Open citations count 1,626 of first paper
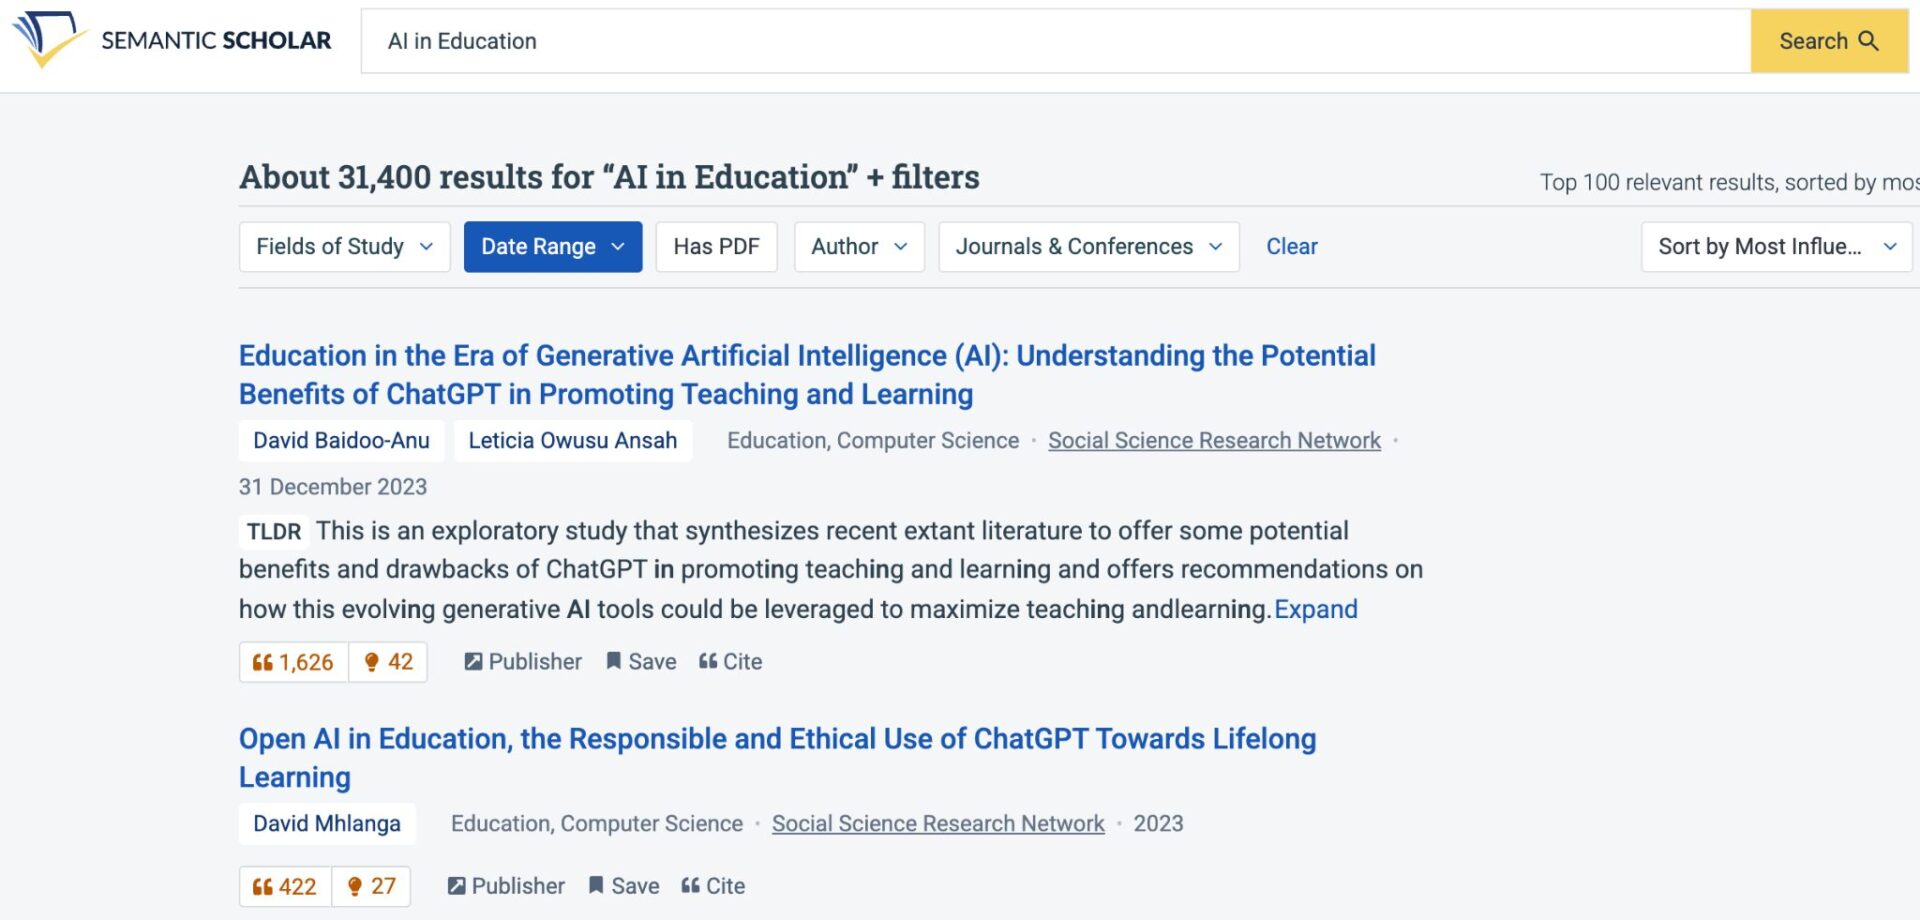 [x=293, y=662]
